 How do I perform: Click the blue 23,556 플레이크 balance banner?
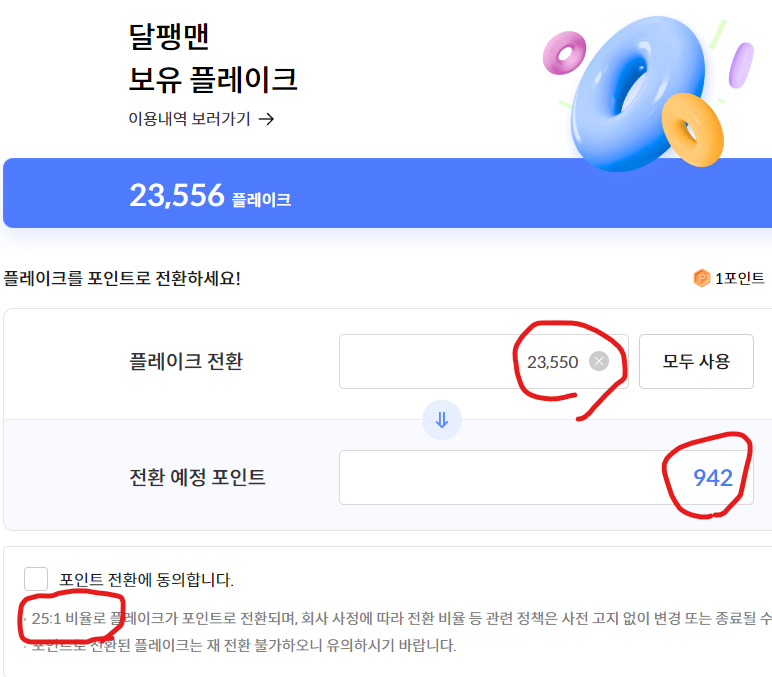pos(386,194)
